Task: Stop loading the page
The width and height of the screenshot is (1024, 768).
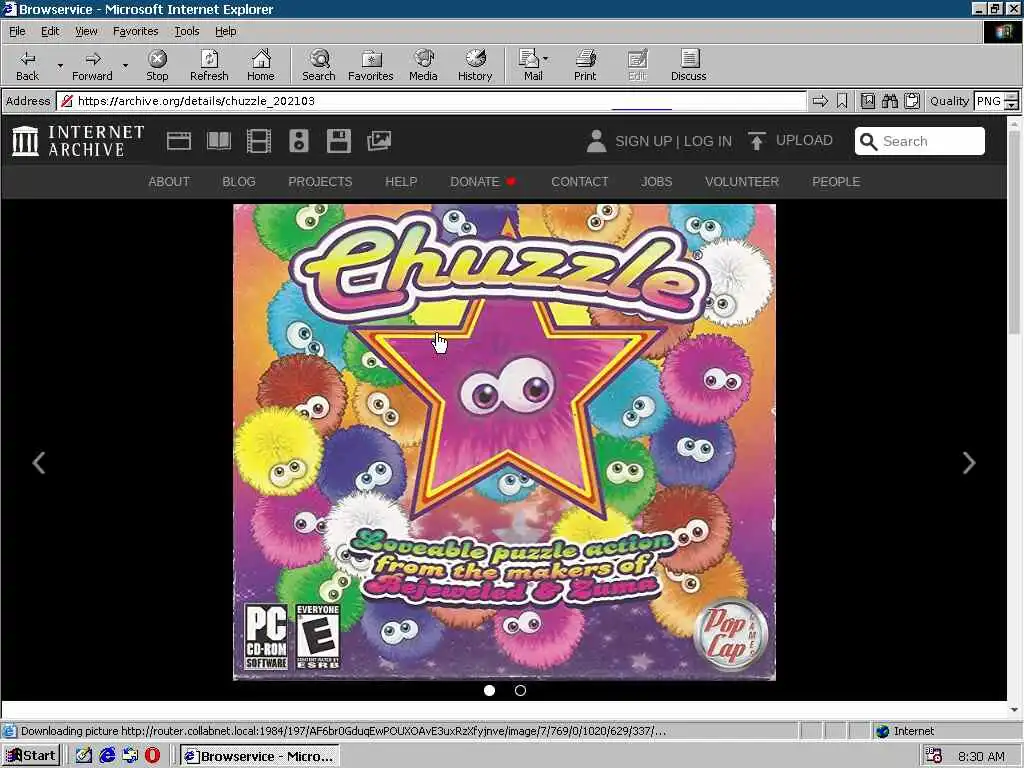Action: pos(157,65)
